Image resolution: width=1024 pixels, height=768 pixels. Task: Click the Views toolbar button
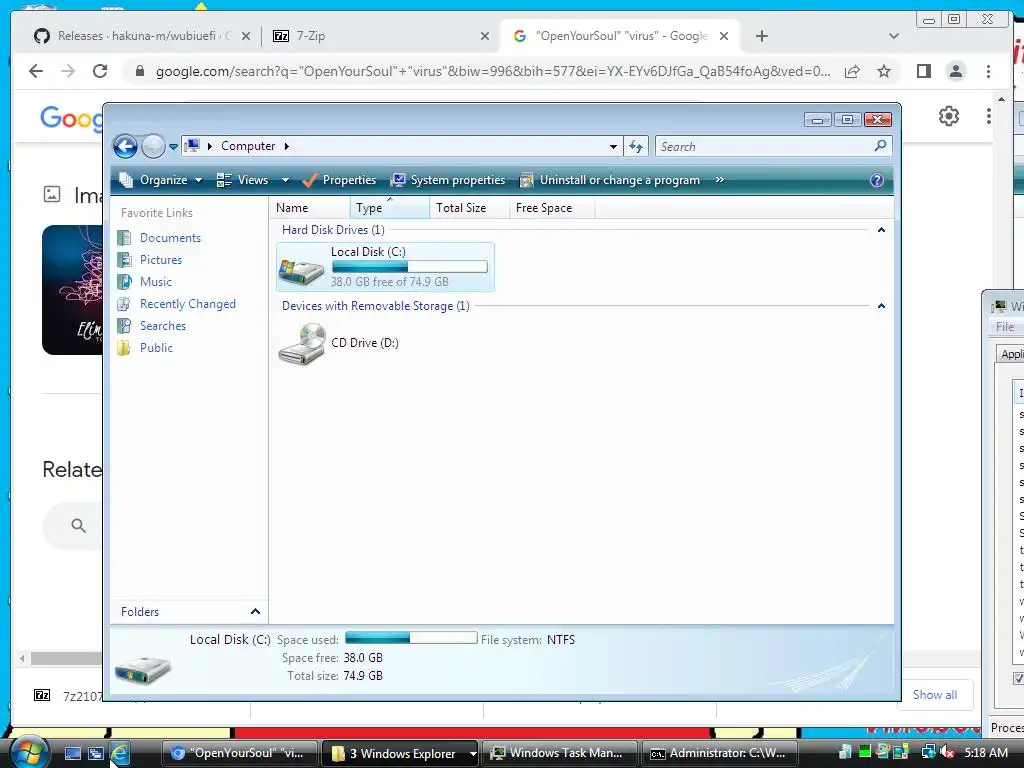coord(242,180)
